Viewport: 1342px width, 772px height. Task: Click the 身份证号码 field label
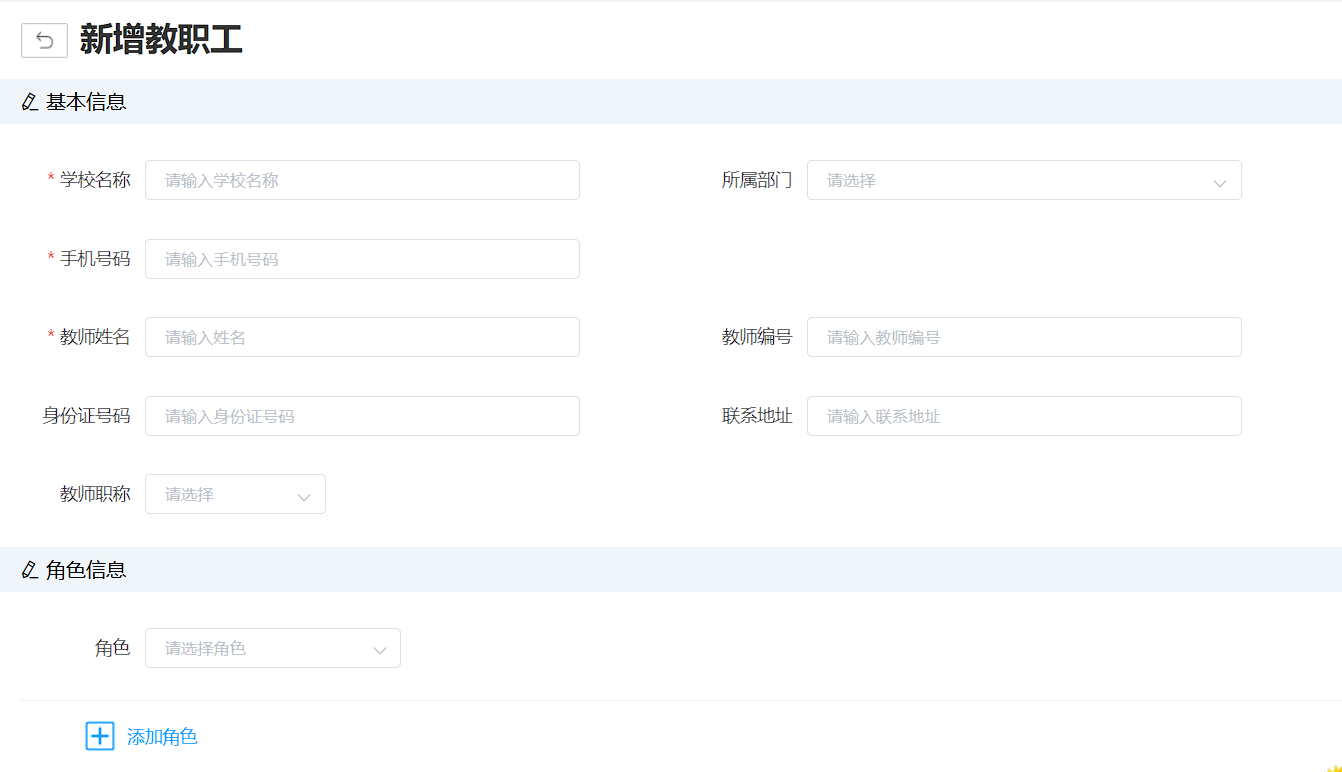point(86,416)
